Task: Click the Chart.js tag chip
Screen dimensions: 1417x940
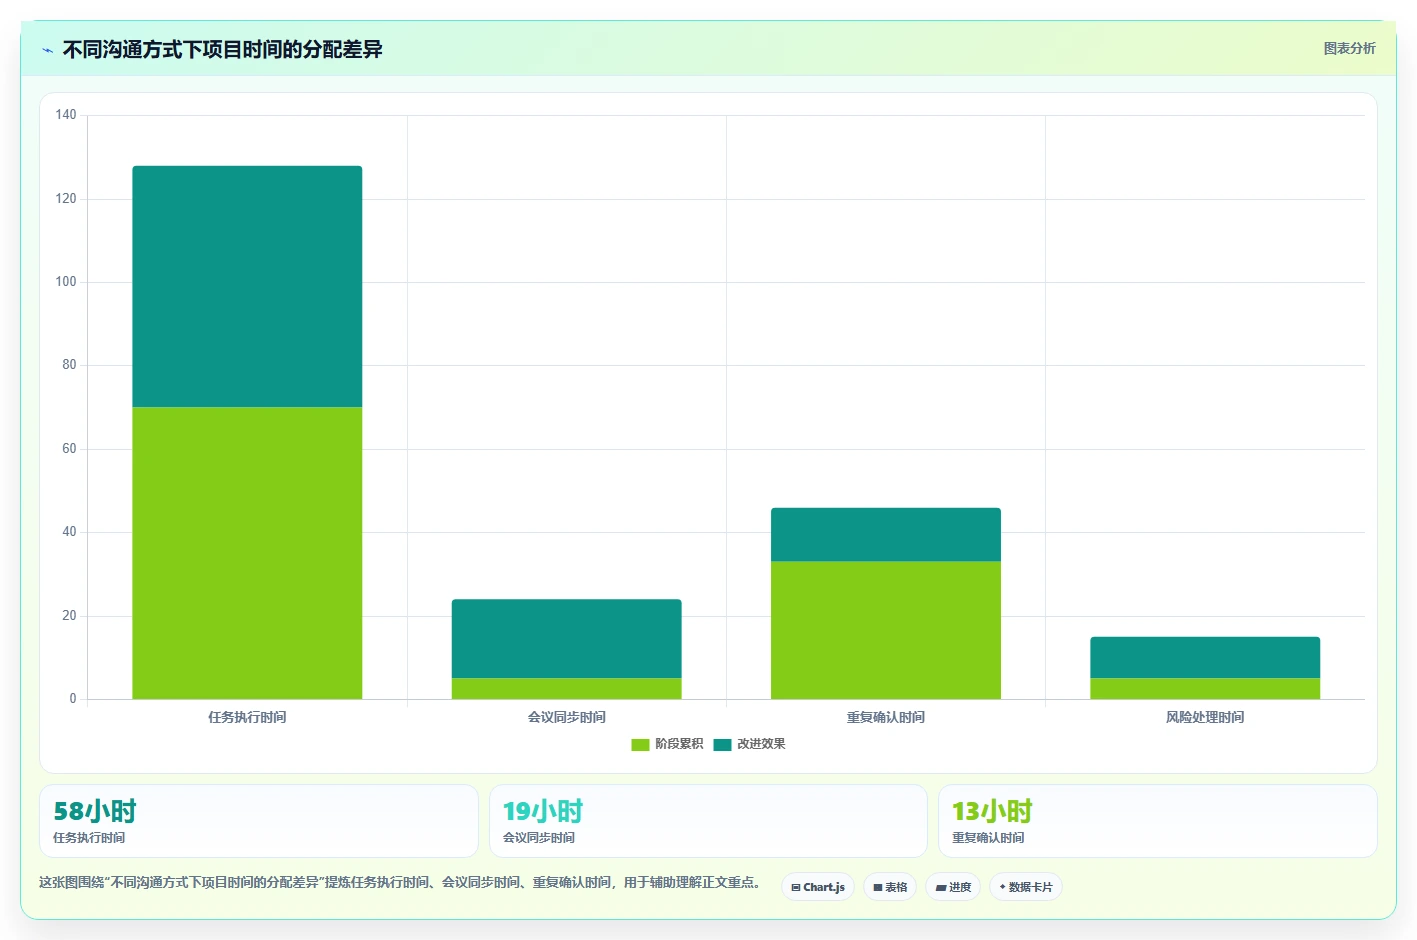Action: point(818,887)
